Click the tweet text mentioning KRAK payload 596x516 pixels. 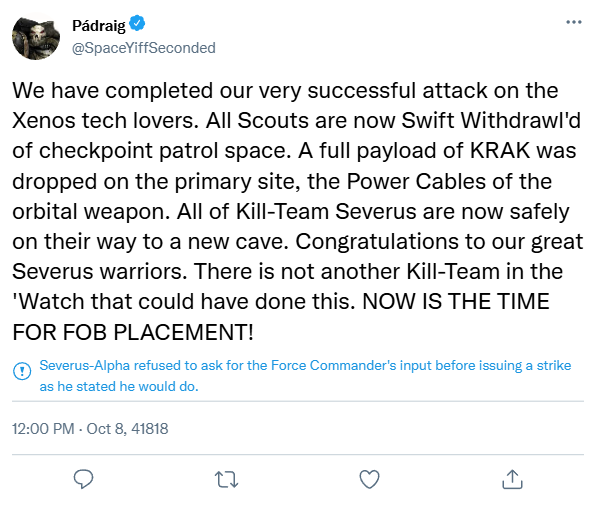(x=294, y=150)
